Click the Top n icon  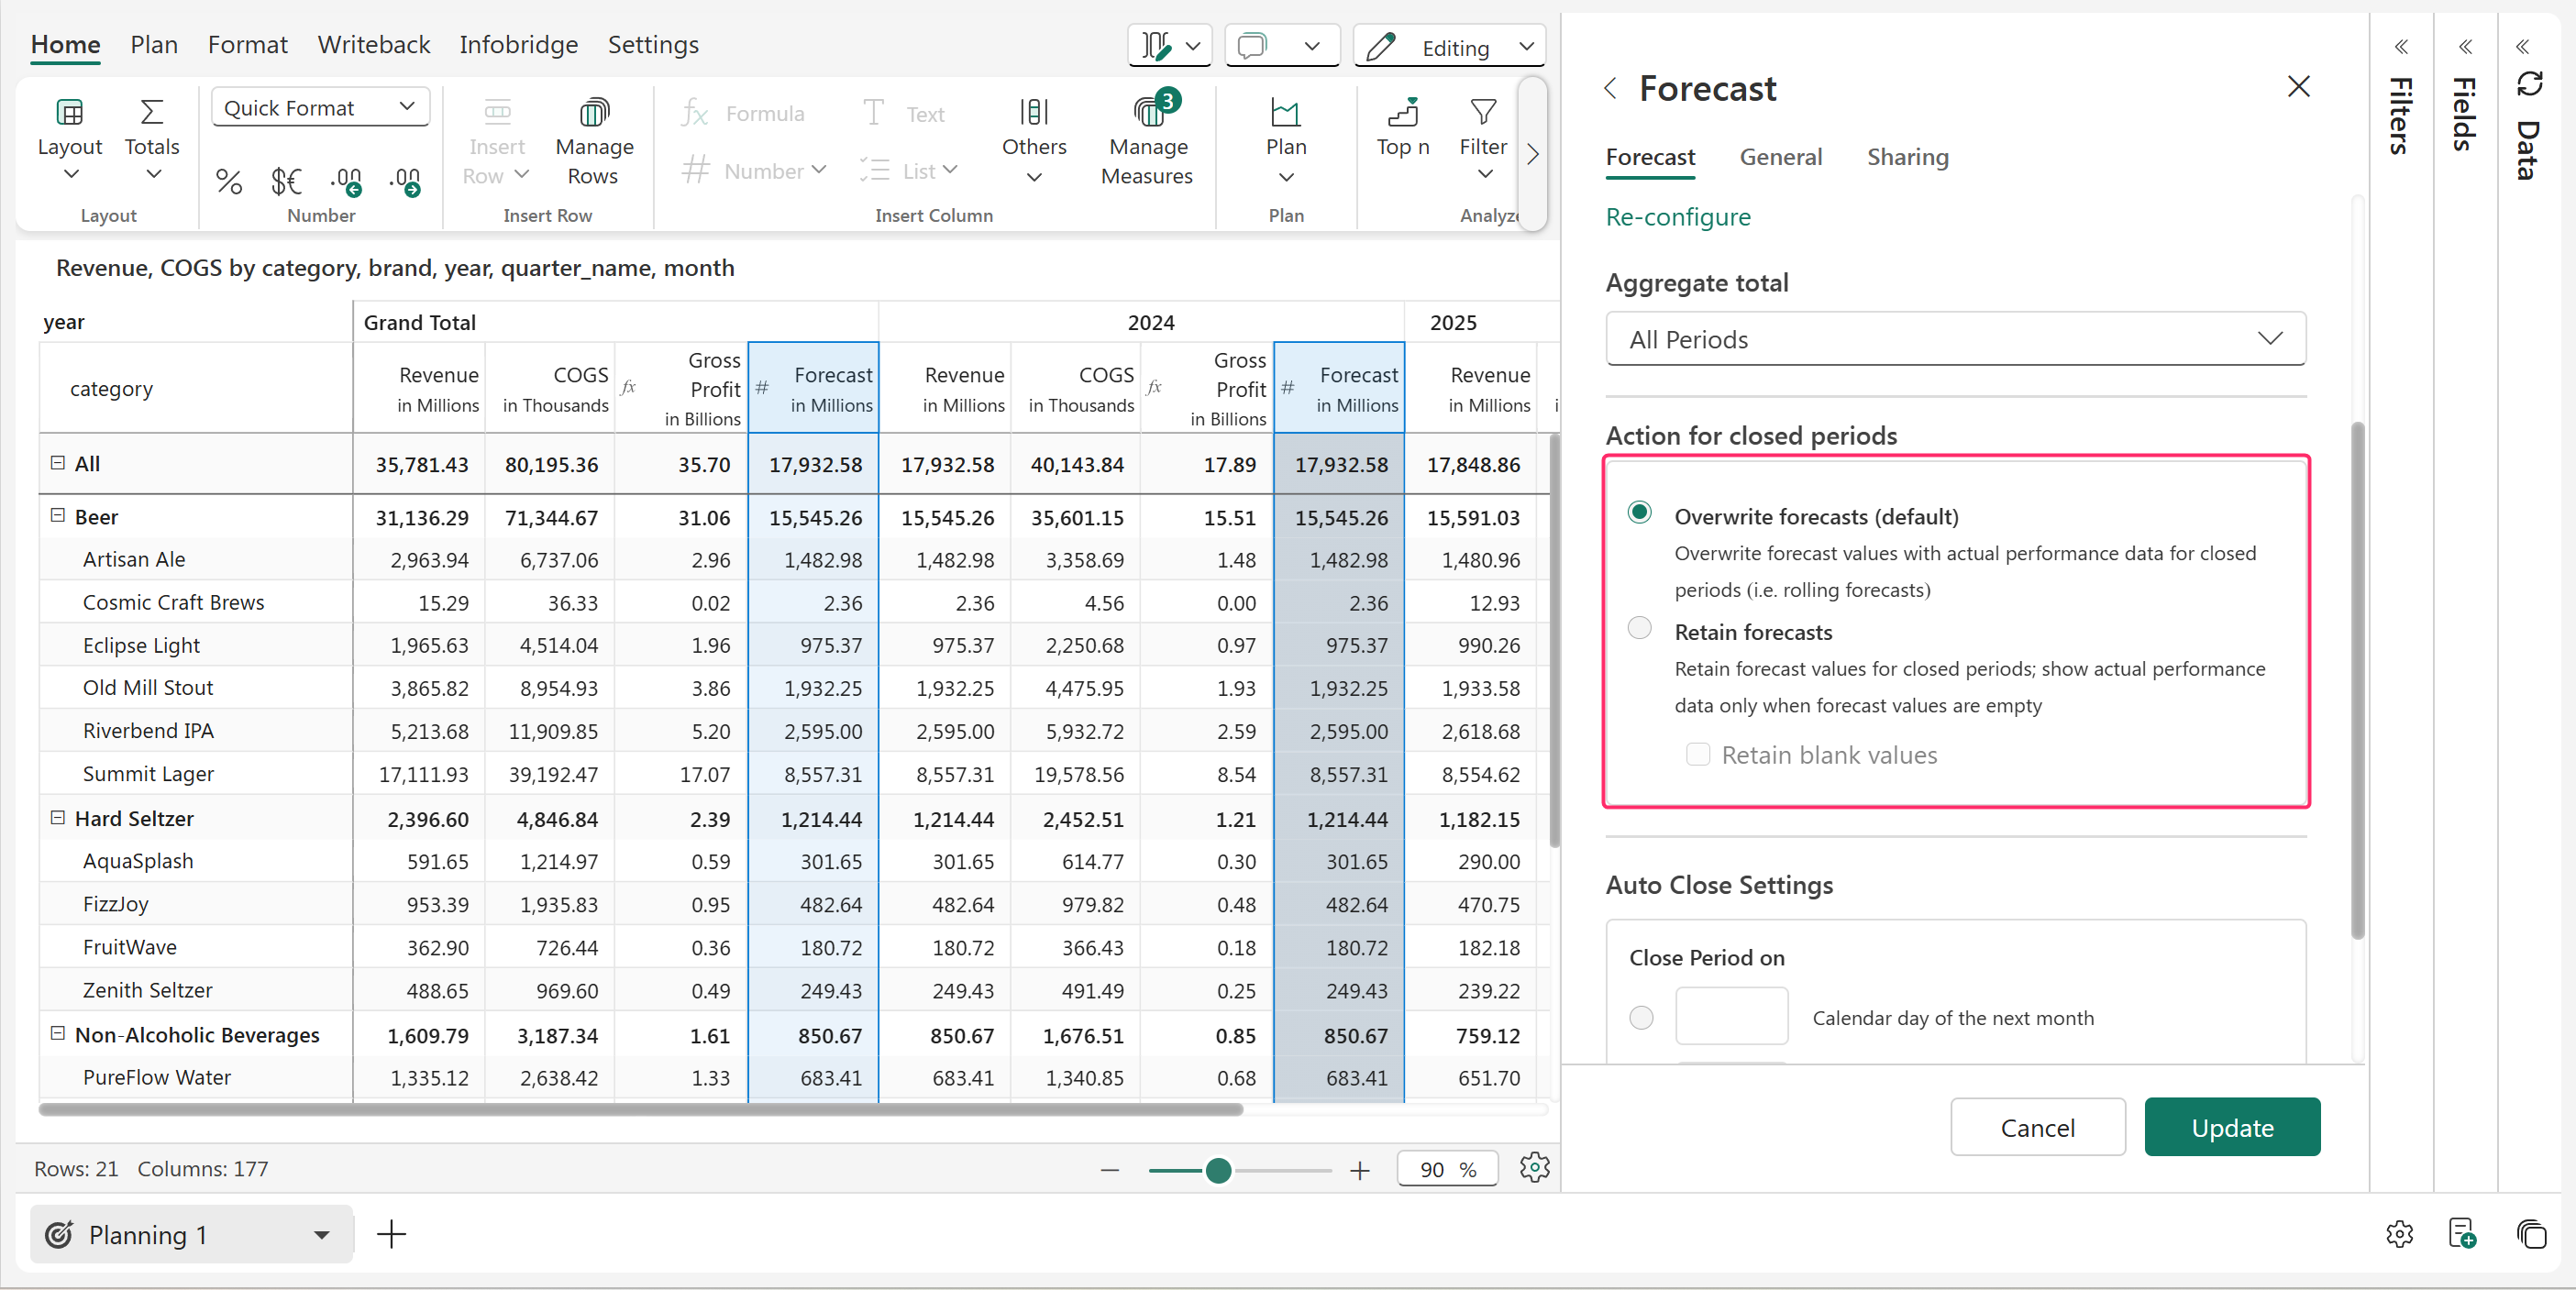point(1402,113)
